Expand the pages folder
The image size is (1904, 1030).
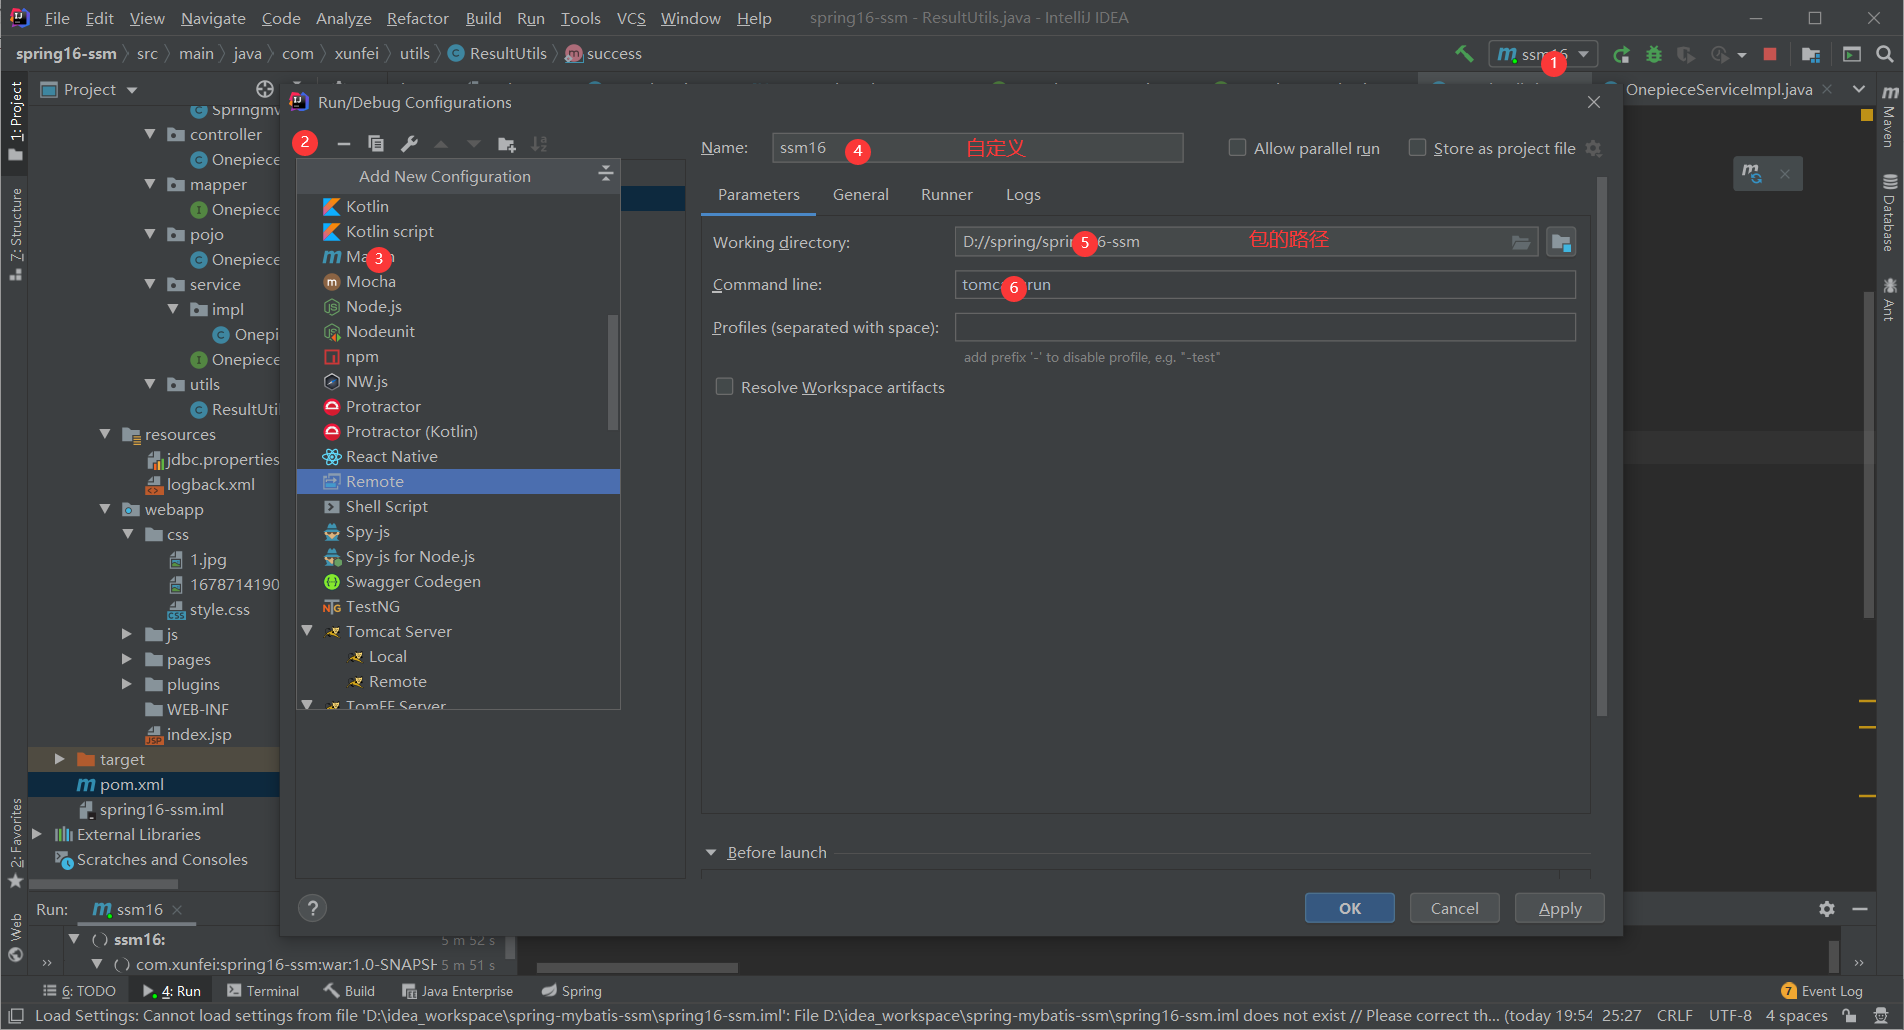pos(127,659)
